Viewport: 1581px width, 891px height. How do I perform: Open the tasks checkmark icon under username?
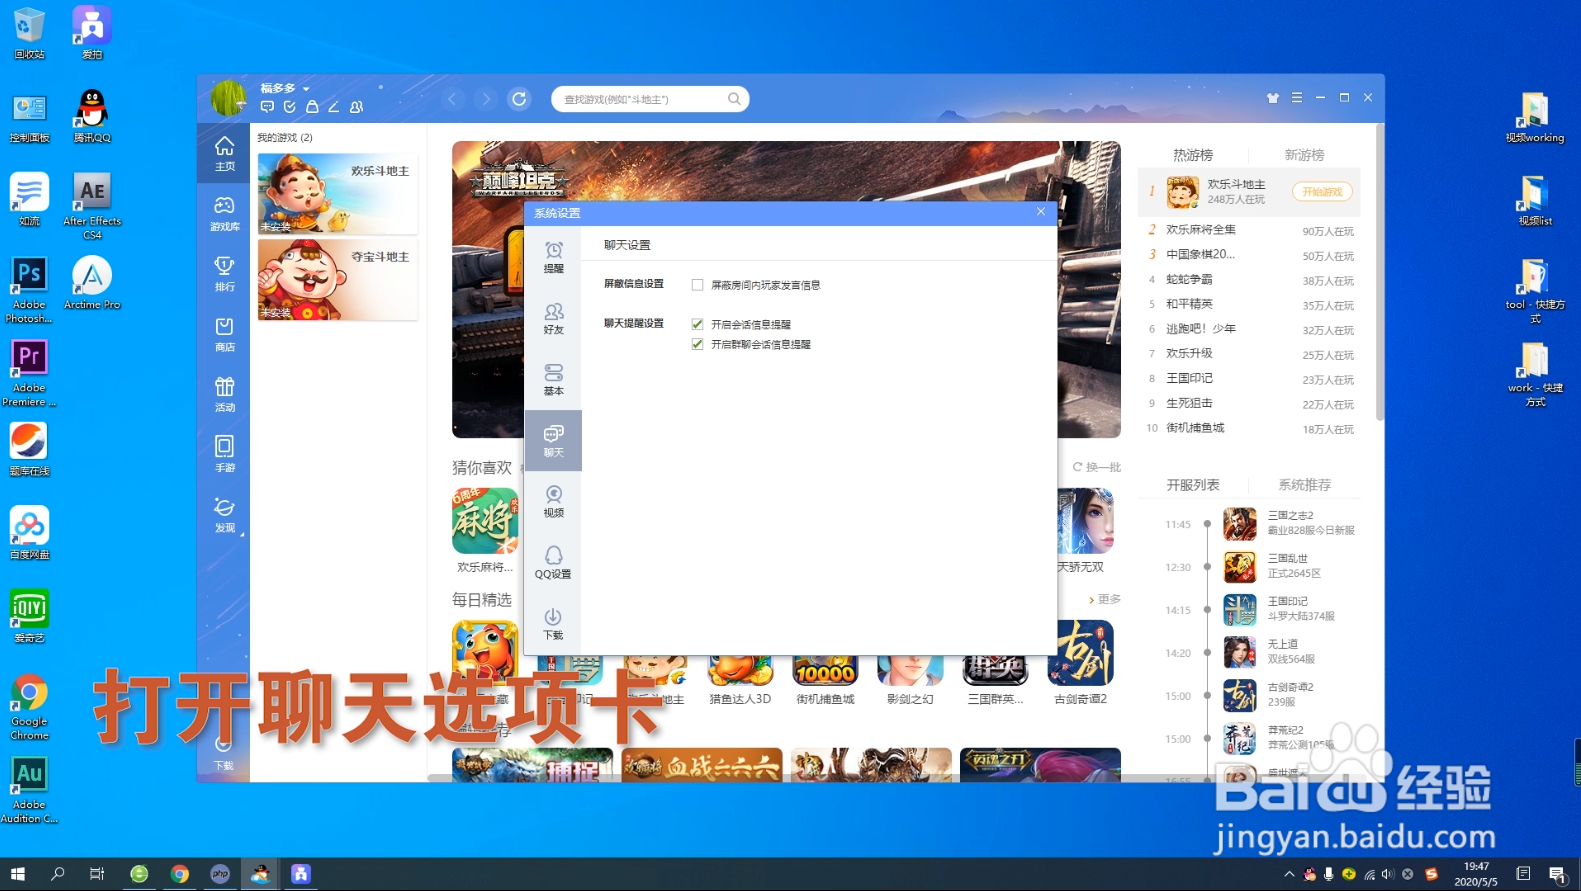[290, 107]
